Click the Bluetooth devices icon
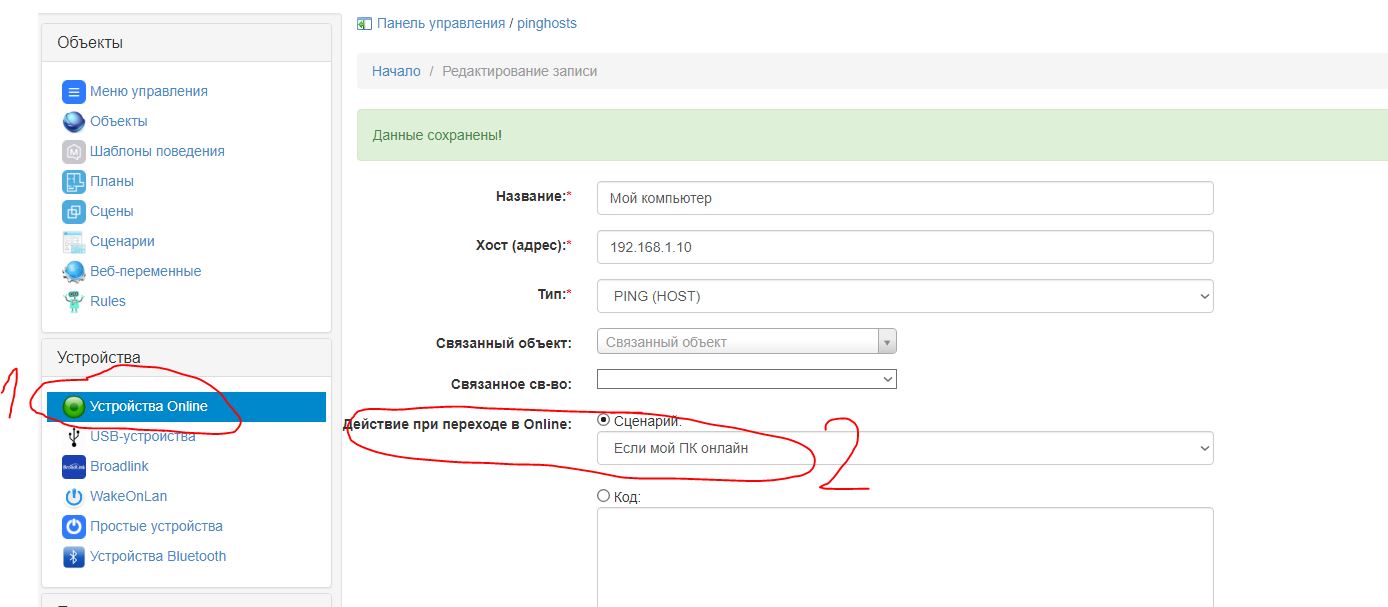 click(73, 557)
